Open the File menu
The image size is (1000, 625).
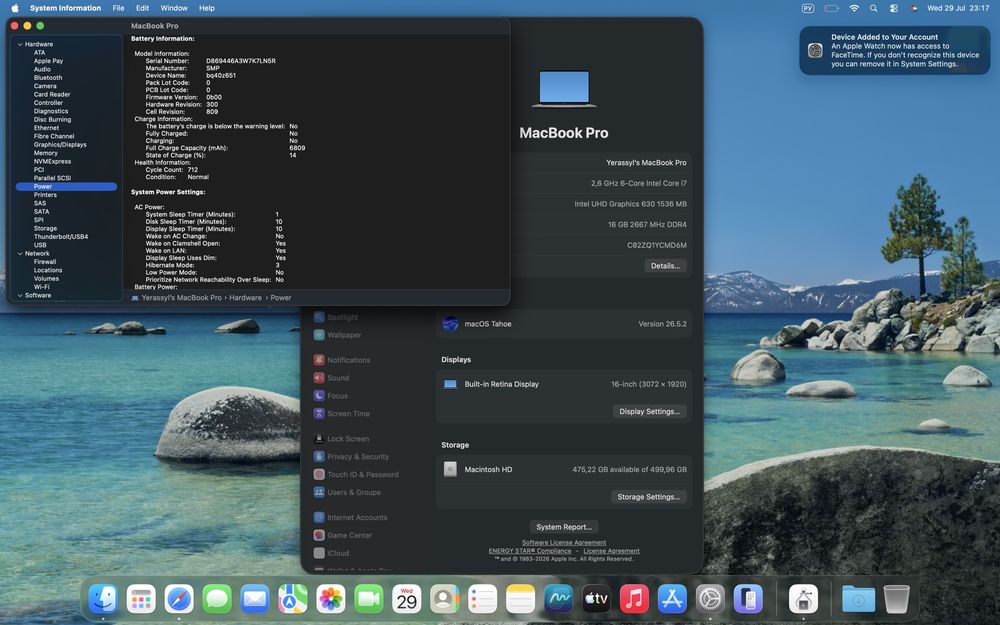click(x=118, y=8)
